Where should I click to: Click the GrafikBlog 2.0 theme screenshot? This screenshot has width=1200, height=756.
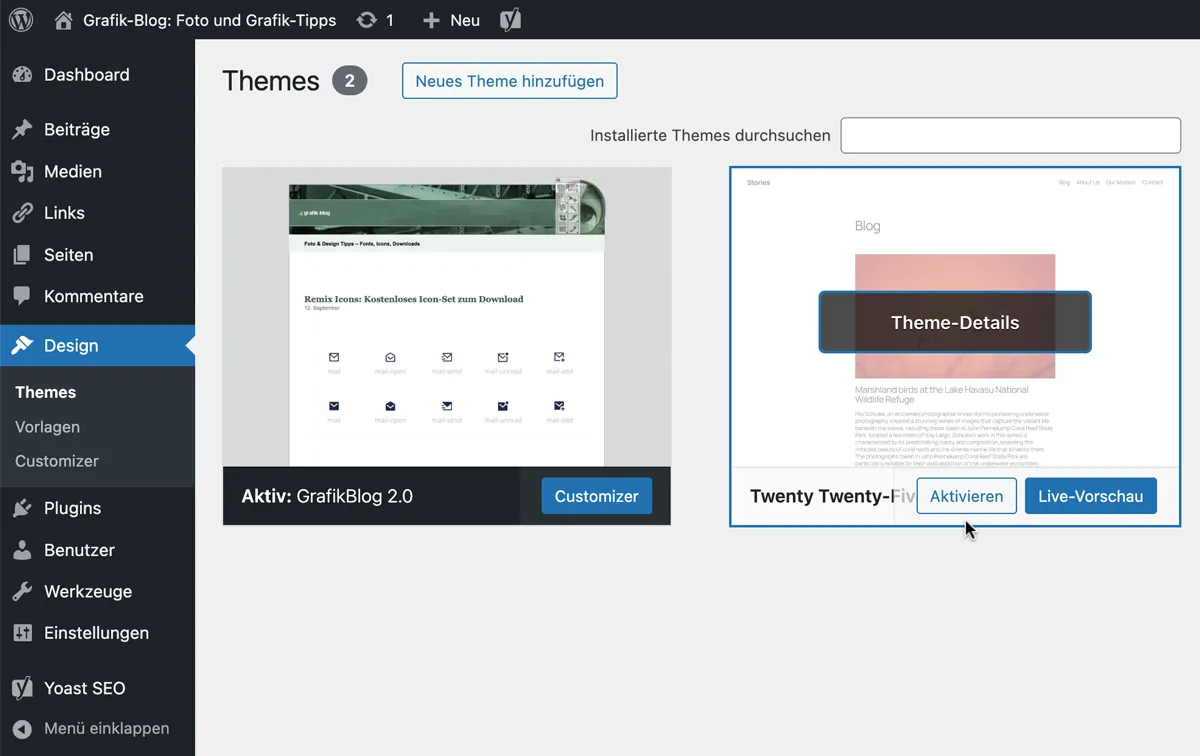coord(447,317)
